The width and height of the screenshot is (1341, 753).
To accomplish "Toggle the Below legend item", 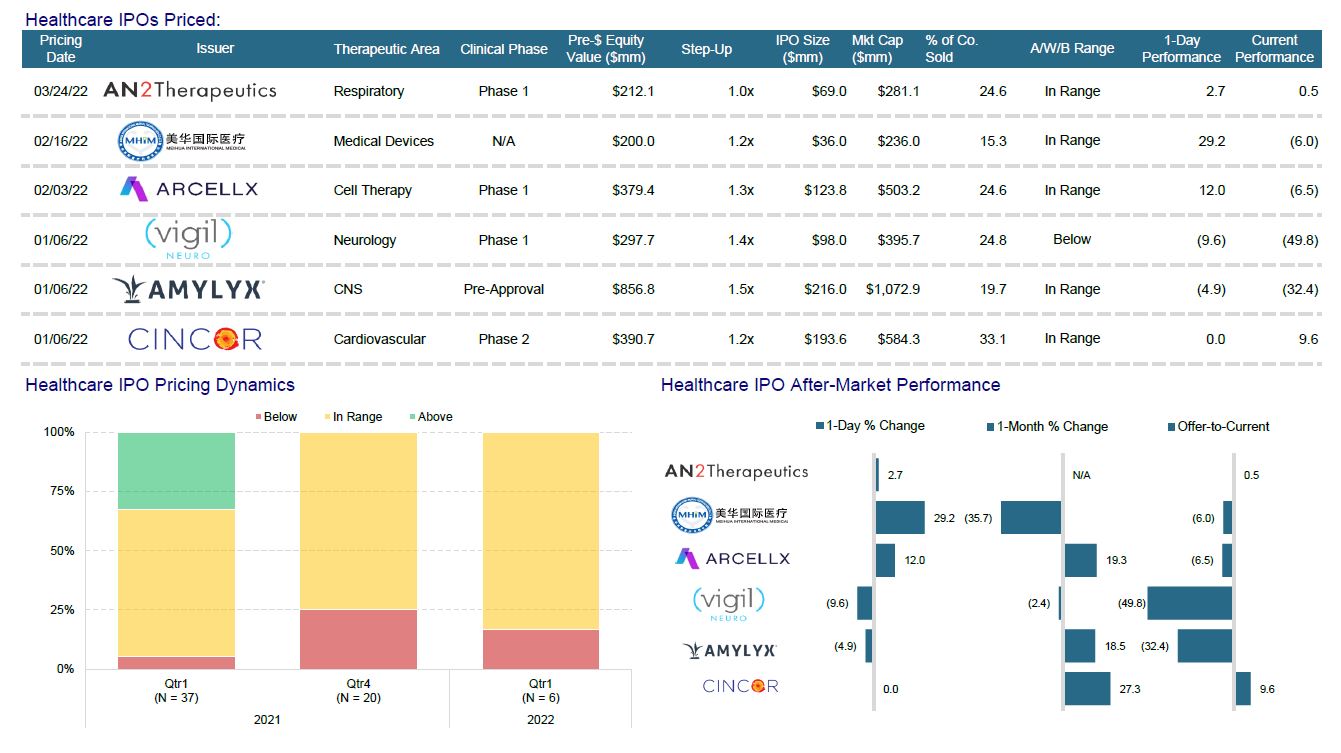I will click(x=276, y=417).
